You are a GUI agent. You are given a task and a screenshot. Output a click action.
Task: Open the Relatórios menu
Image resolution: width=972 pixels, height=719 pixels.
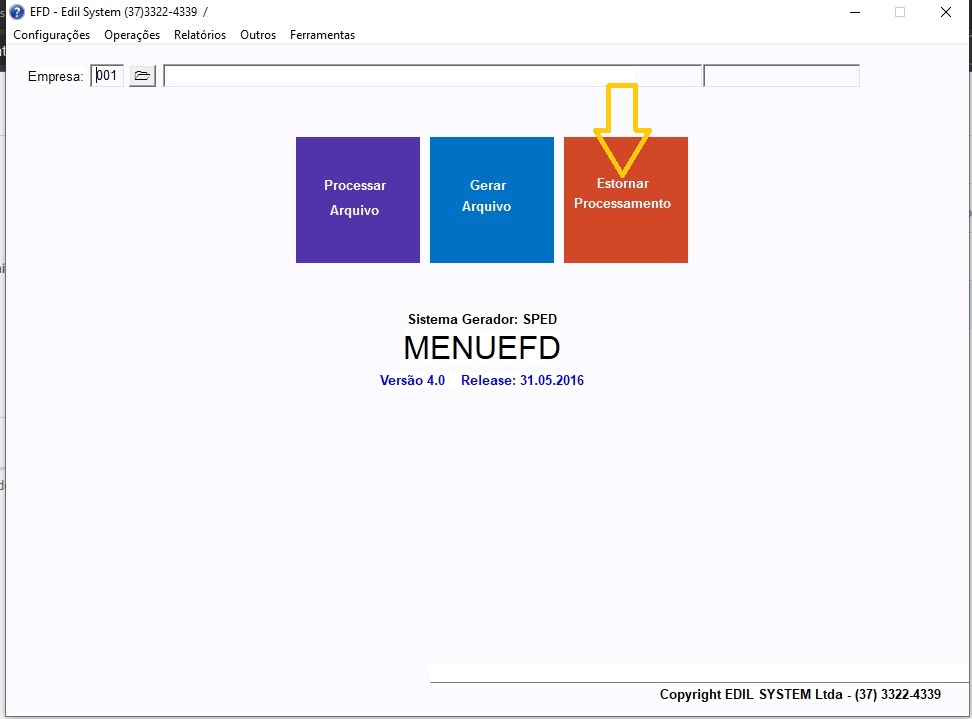pyautogui.click(x=200, y=35)
